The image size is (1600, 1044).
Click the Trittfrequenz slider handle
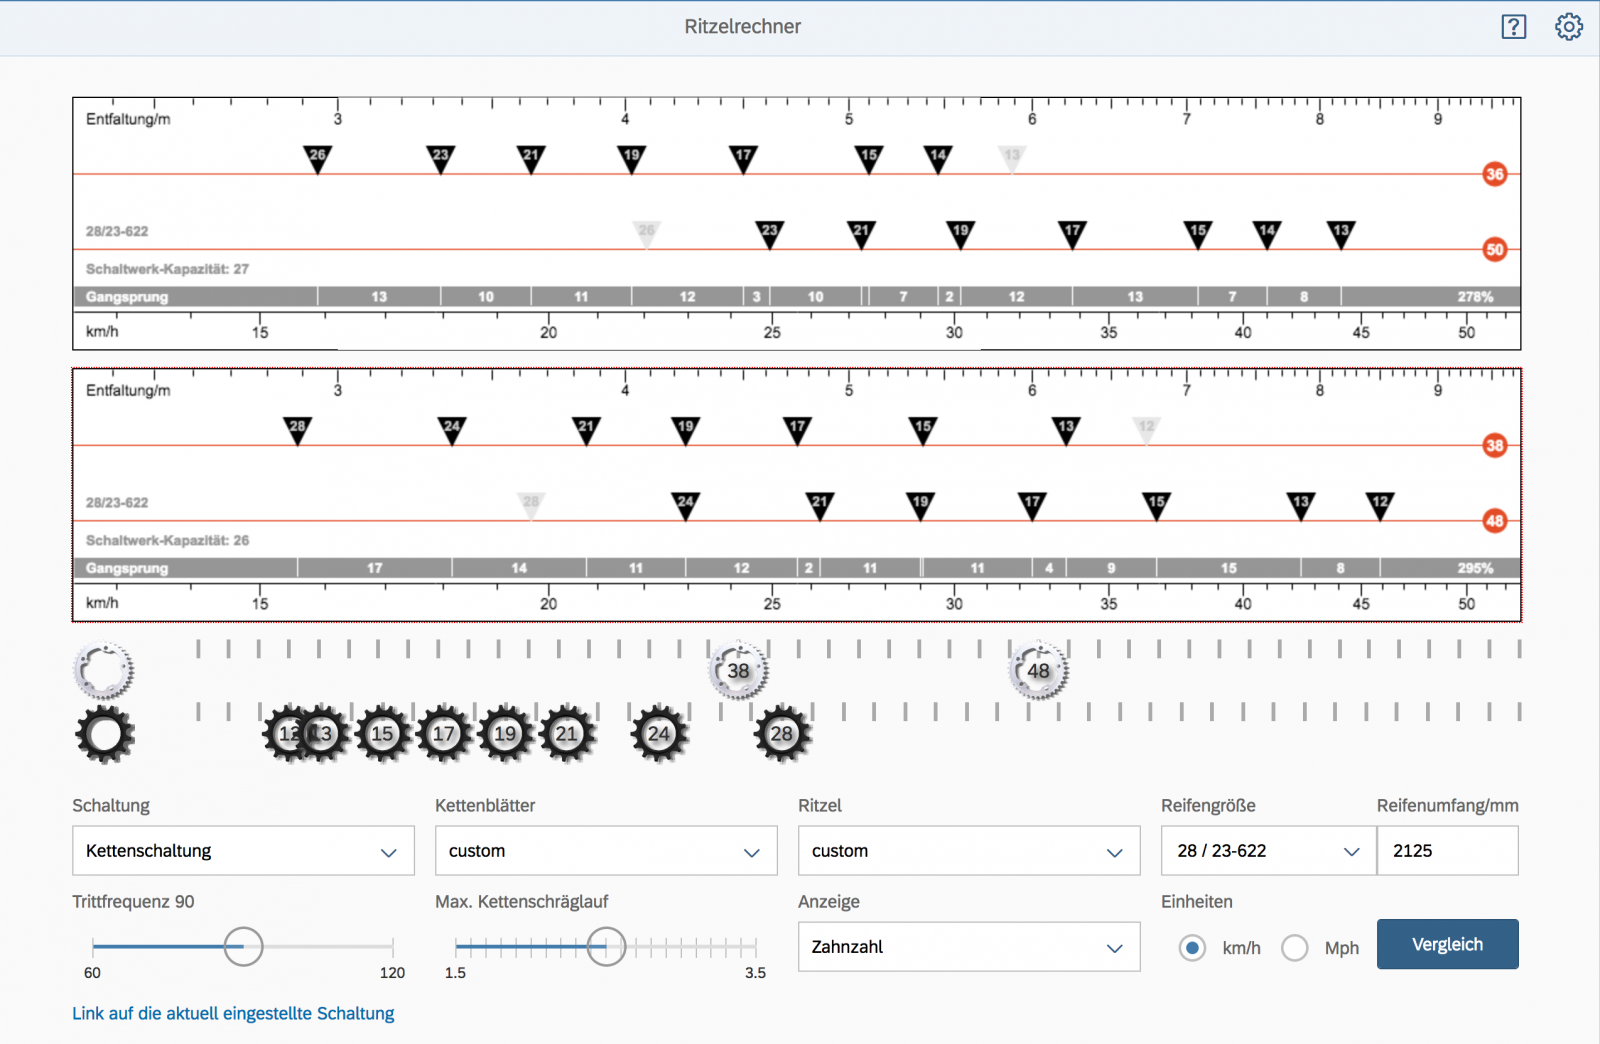tap(243, 946)
